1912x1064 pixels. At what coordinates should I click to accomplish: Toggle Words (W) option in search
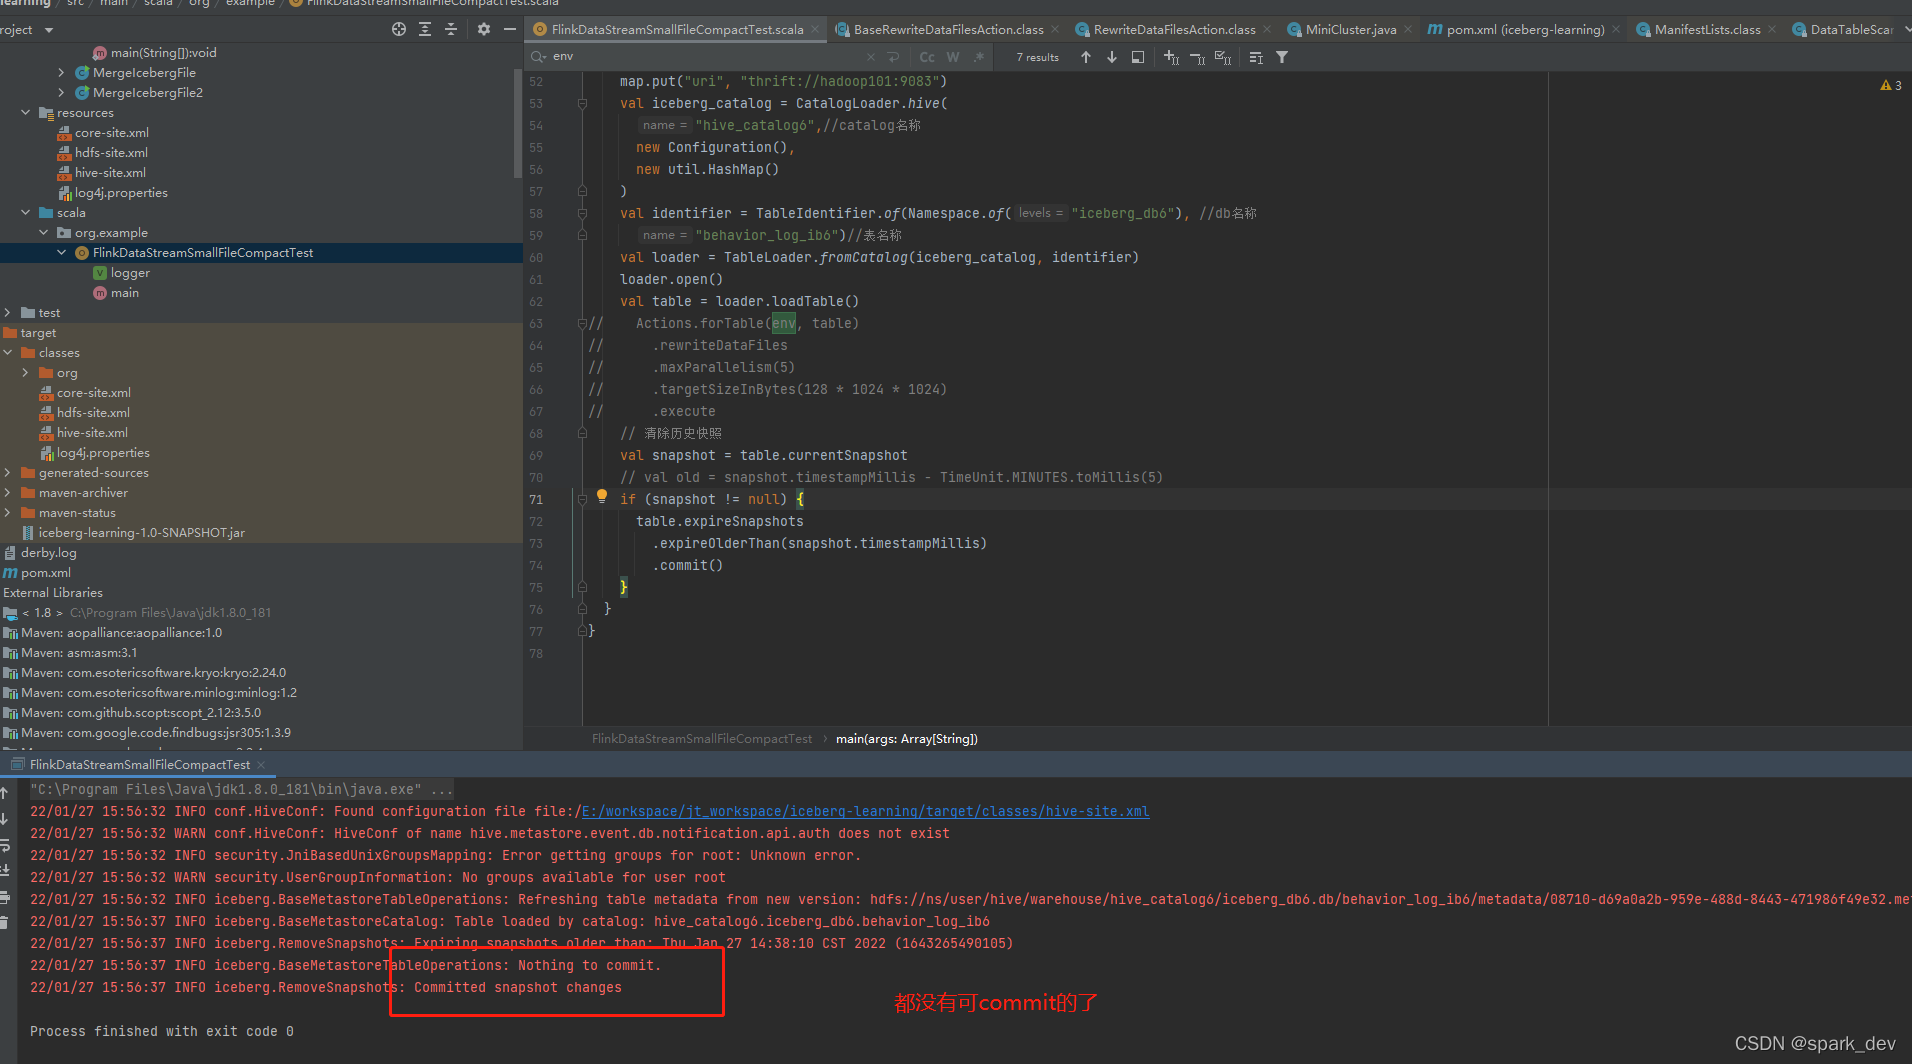point(953,57)
